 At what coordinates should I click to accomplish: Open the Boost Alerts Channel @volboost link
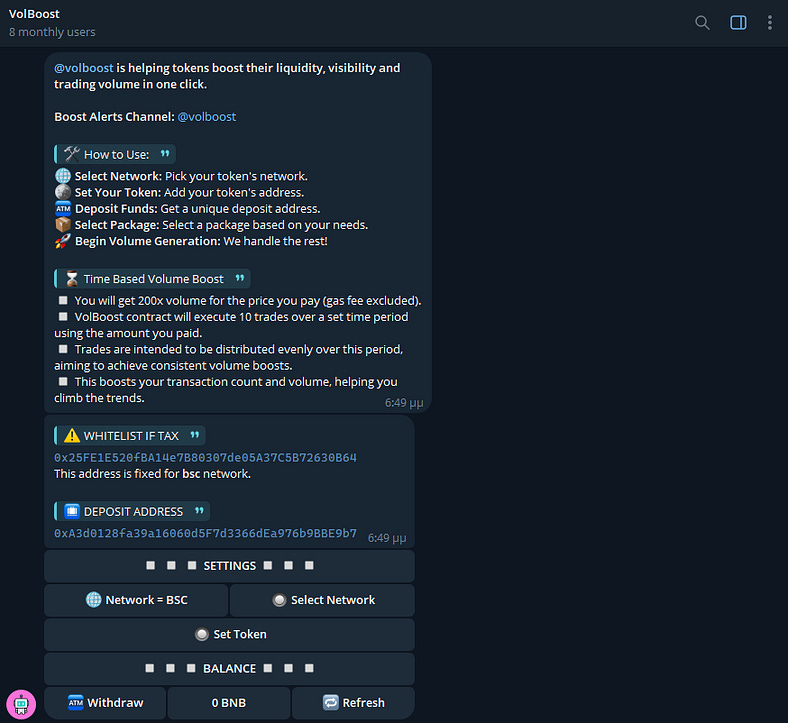tap(207, 117)
